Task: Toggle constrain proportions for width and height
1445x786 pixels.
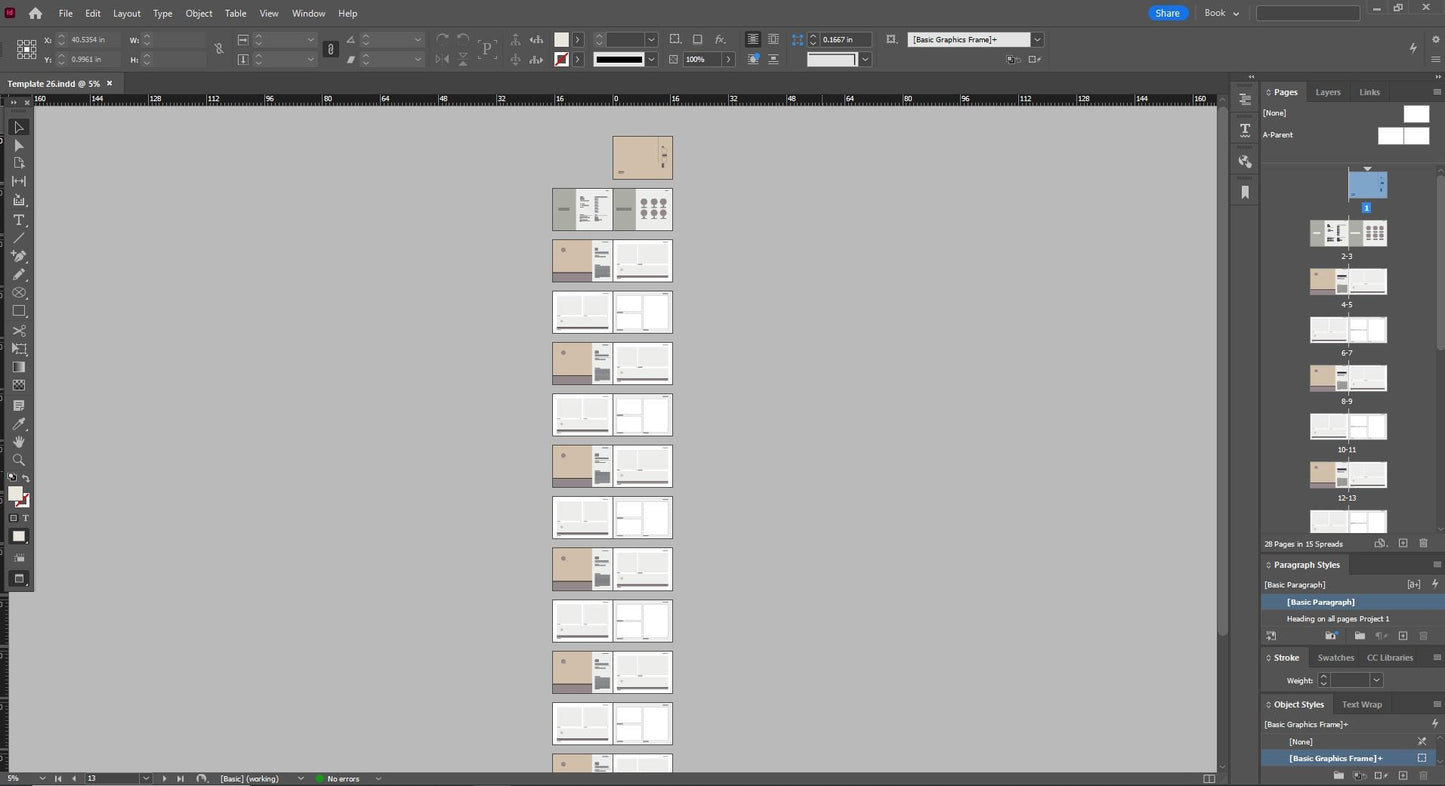Action: click(x=219, y=49)
